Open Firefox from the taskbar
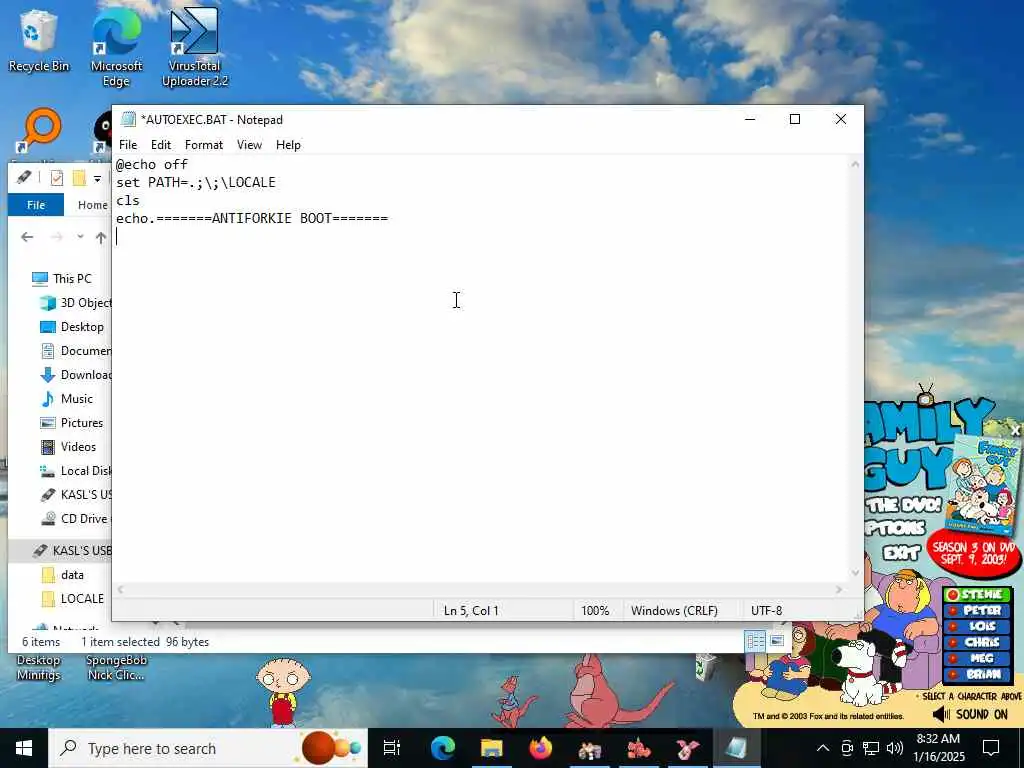This screenshot has width=1024, height=768. click(541, 748)
